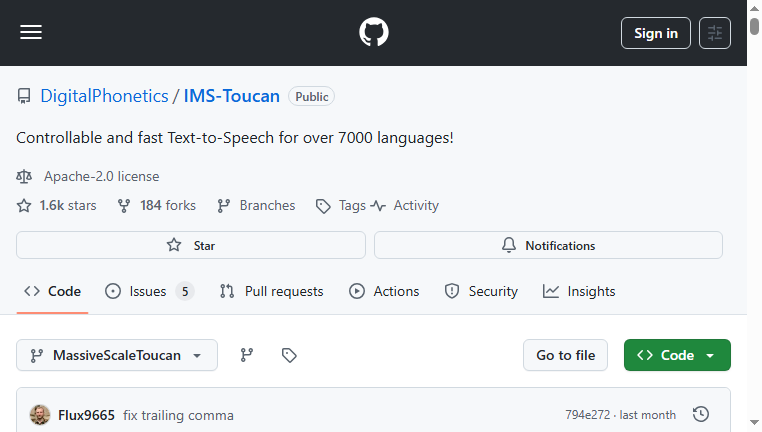Open the IMS-Toucan repository link

[x=231, y=96]
